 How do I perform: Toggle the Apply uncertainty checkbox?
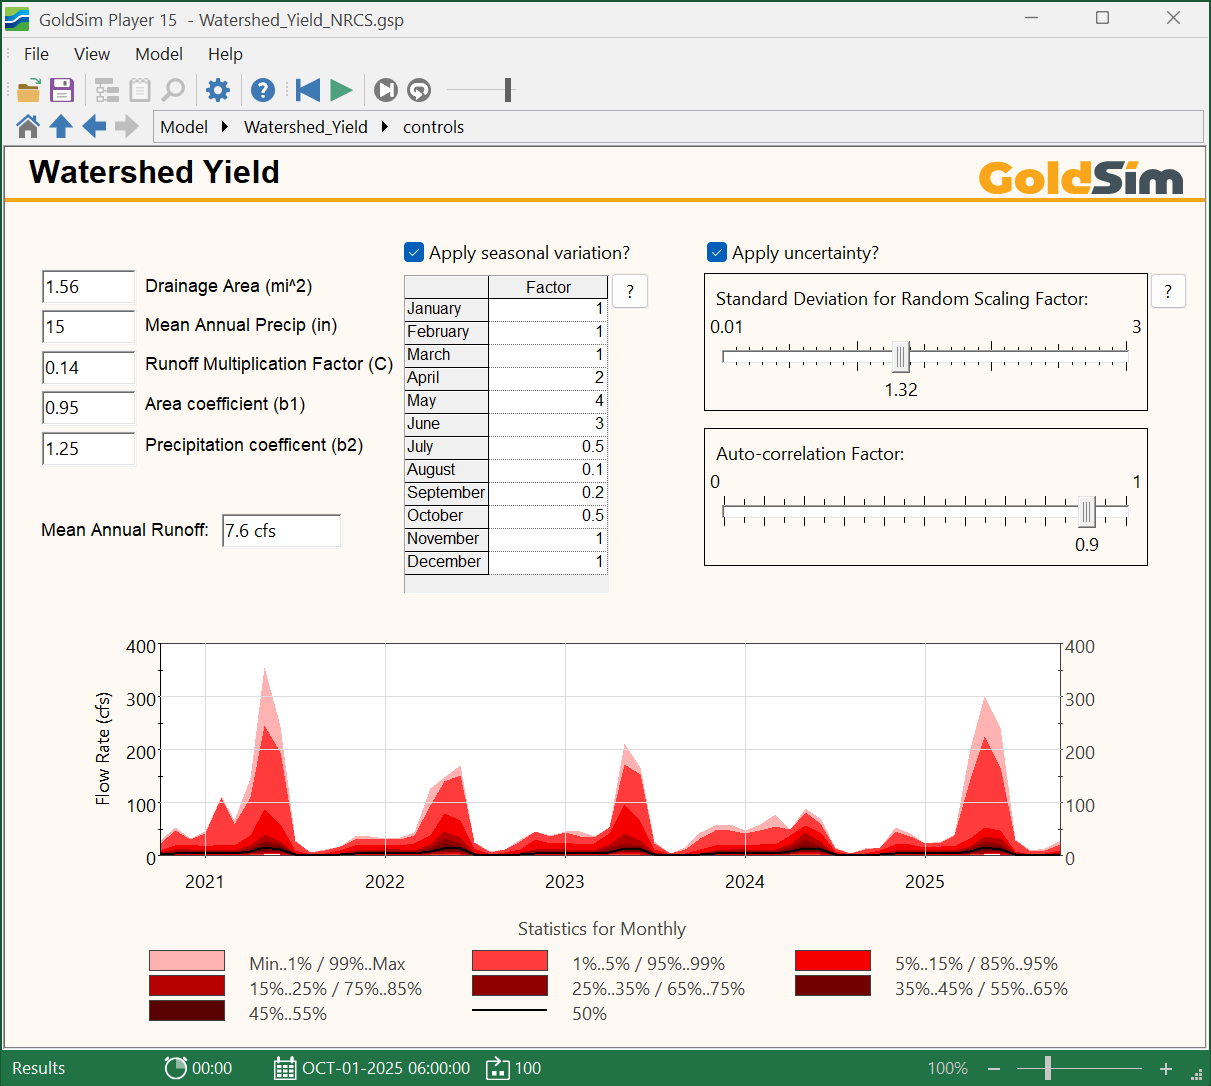pyautogui.click(x=717, y=252)
